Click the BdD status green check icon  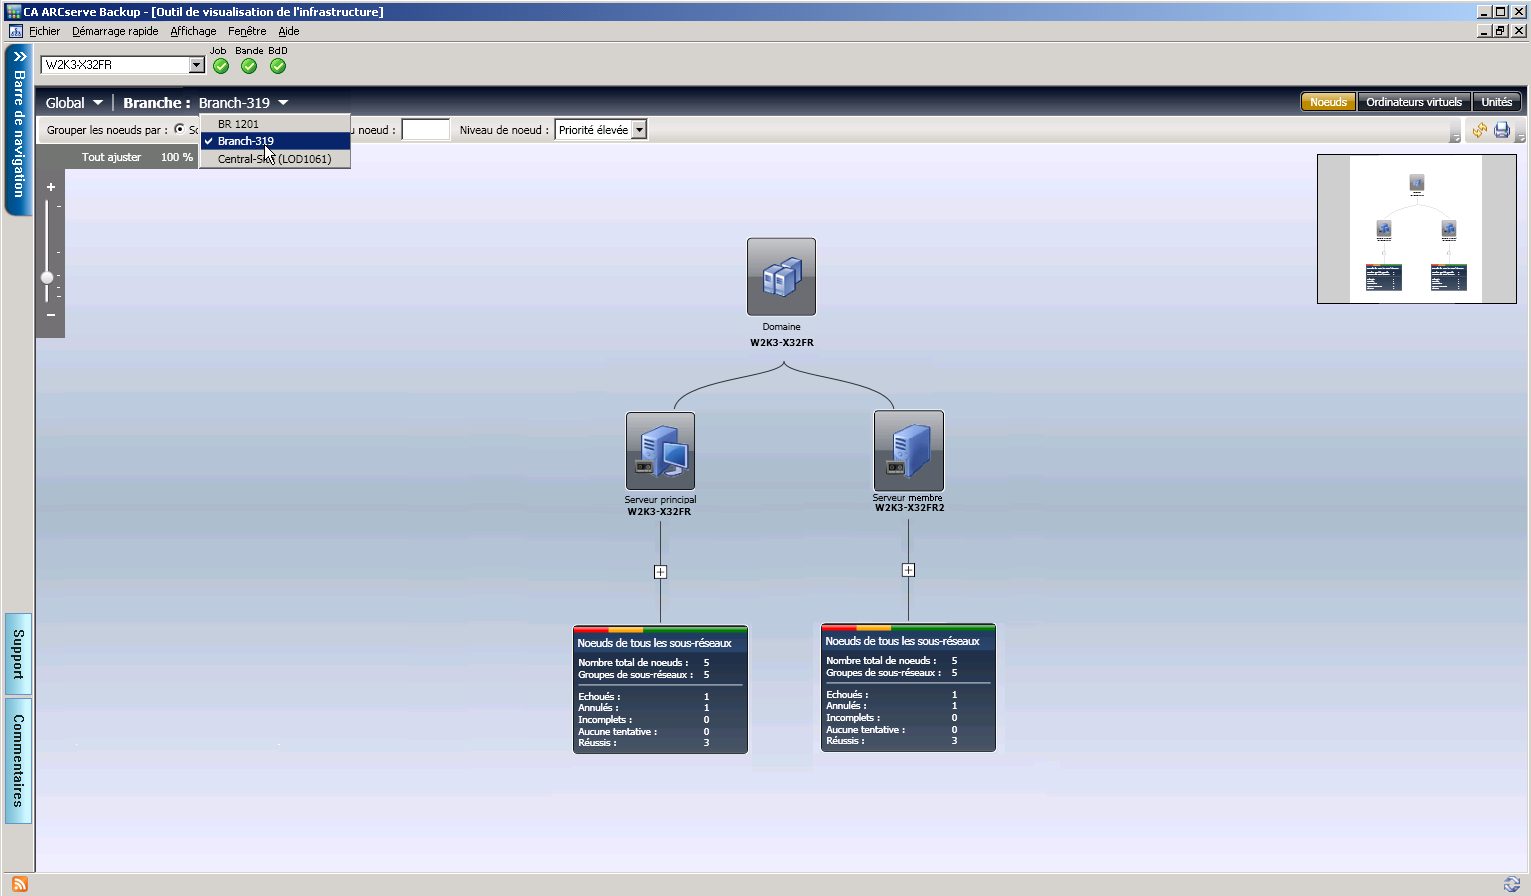278,66
